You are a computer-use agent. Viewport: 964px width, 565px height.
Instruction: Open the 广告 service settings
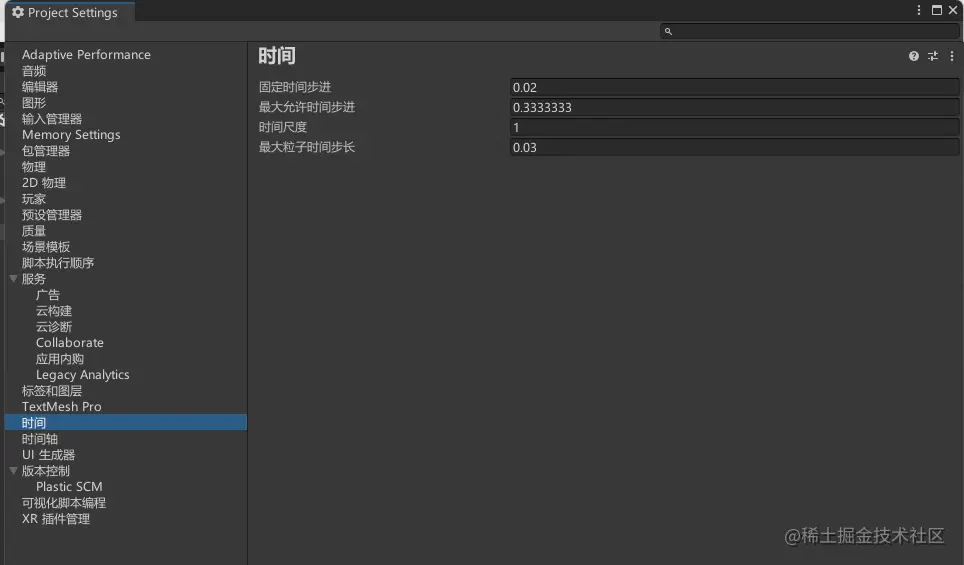(x=47, y=294)
